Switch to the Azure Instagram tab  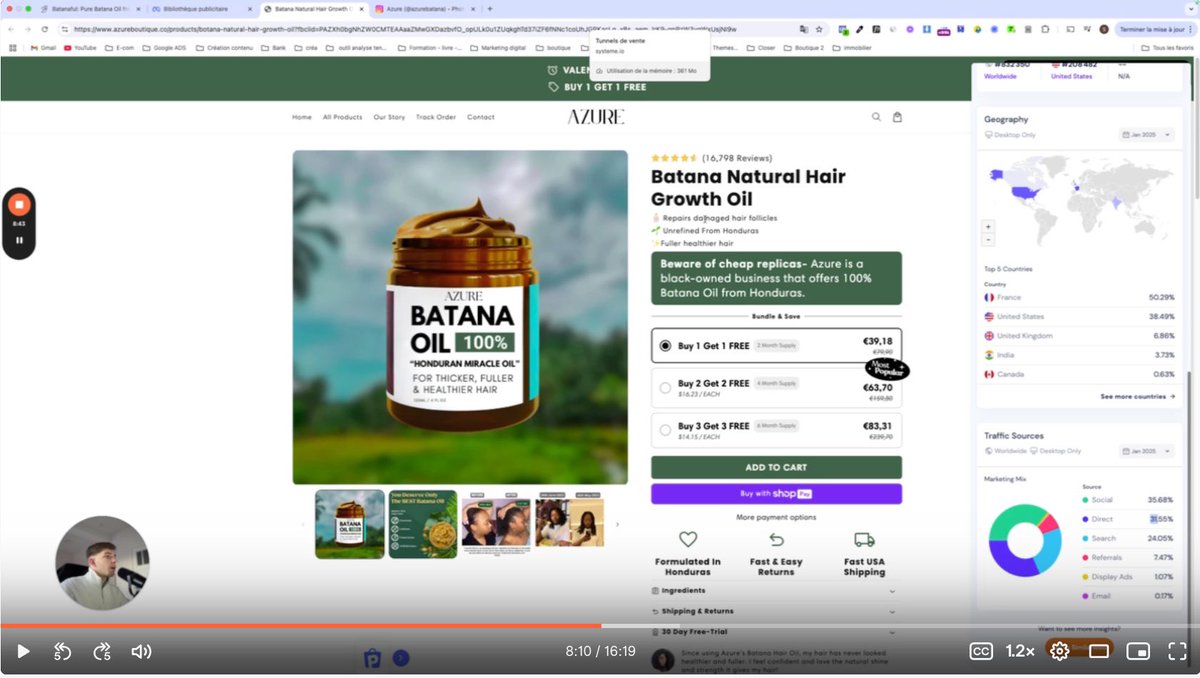[x=424, y=8]
